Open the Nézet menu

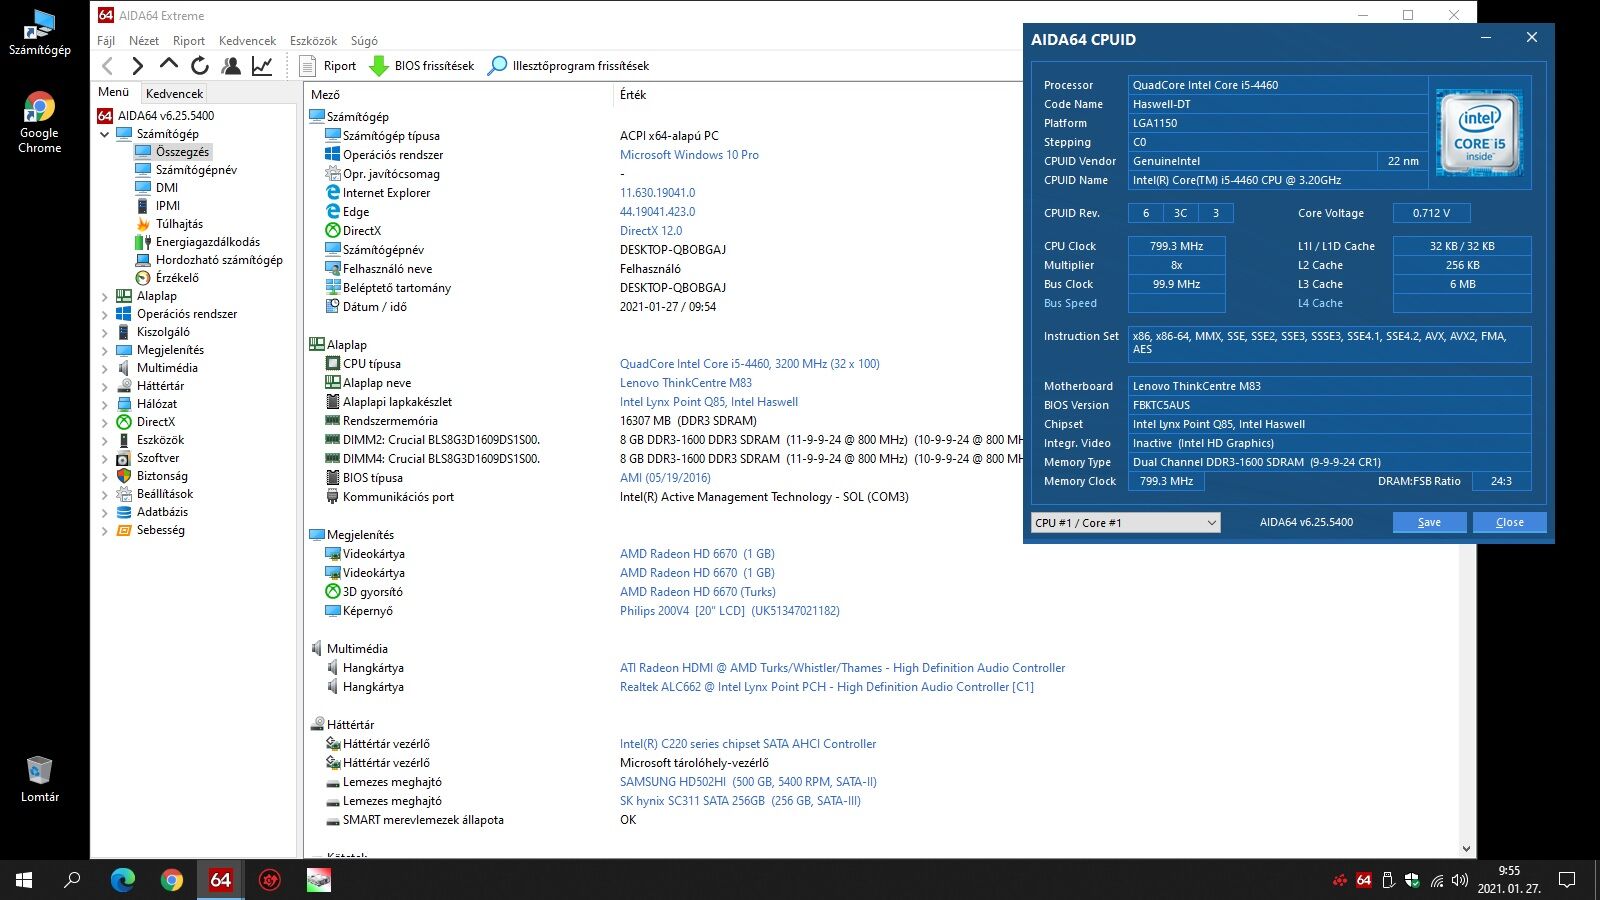point(144,41)
